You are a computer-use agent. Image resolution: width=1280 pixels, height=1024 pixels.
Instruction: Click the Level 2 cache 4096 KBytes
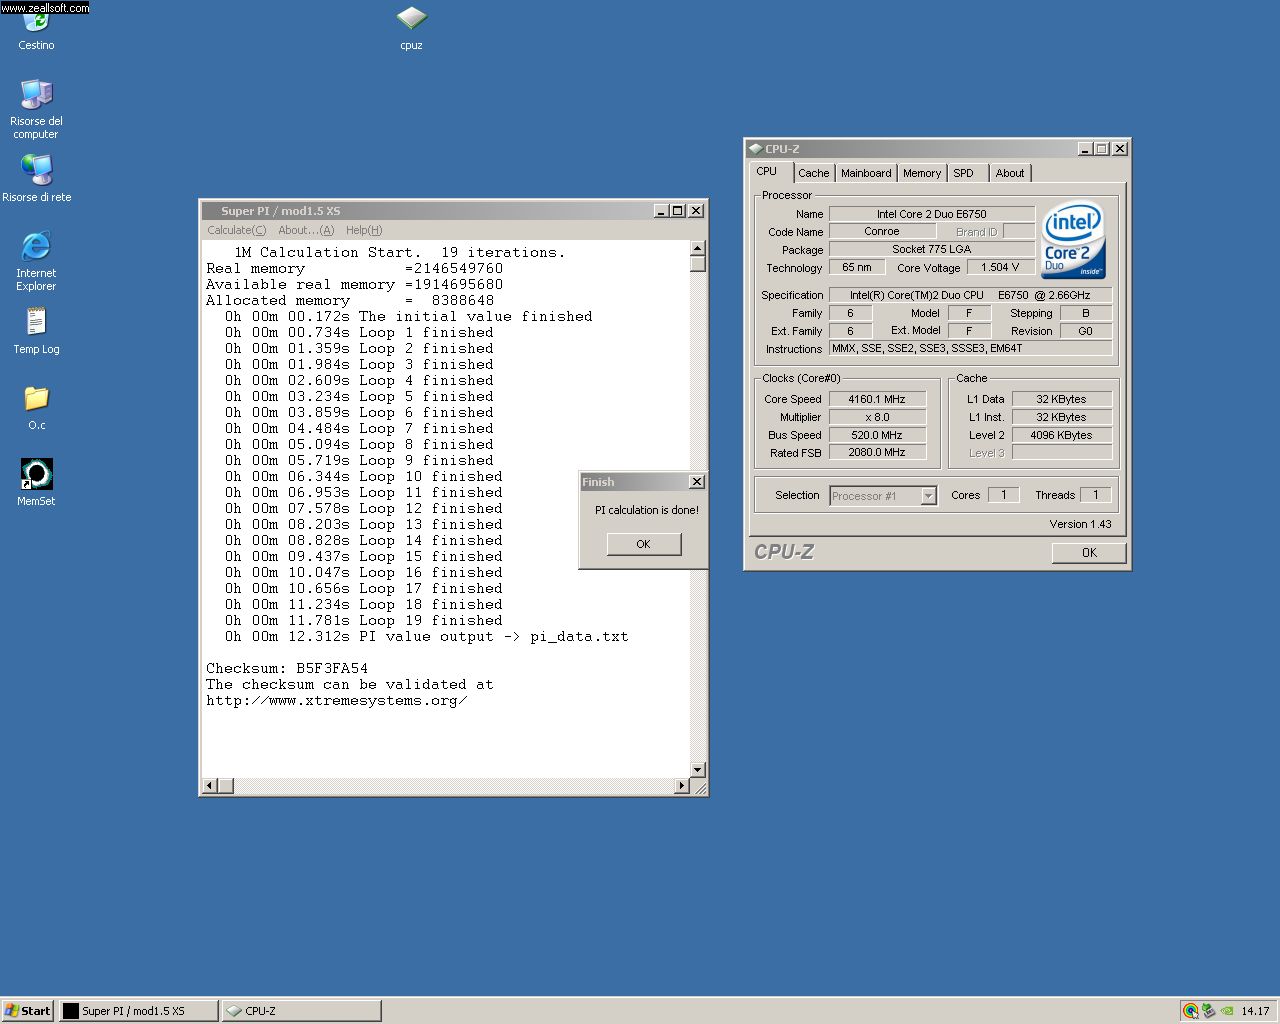coord(1061,435)
